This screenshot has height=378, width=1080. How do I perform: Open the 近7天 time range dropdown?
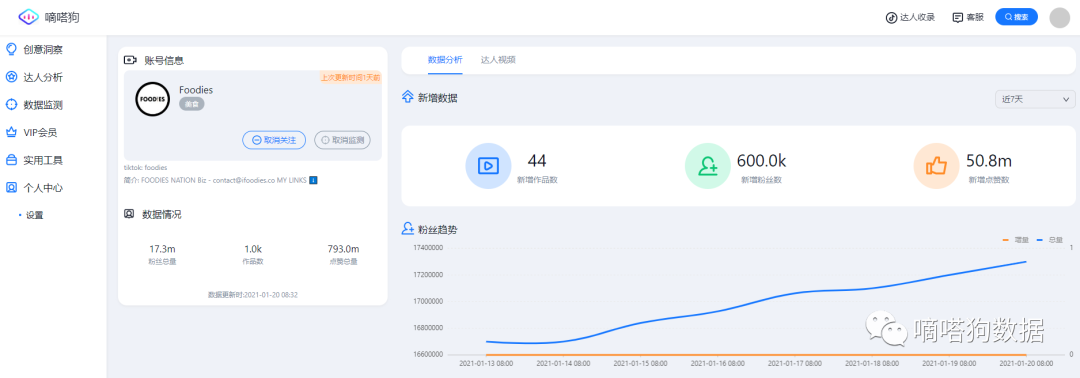tap(1035, 99)
